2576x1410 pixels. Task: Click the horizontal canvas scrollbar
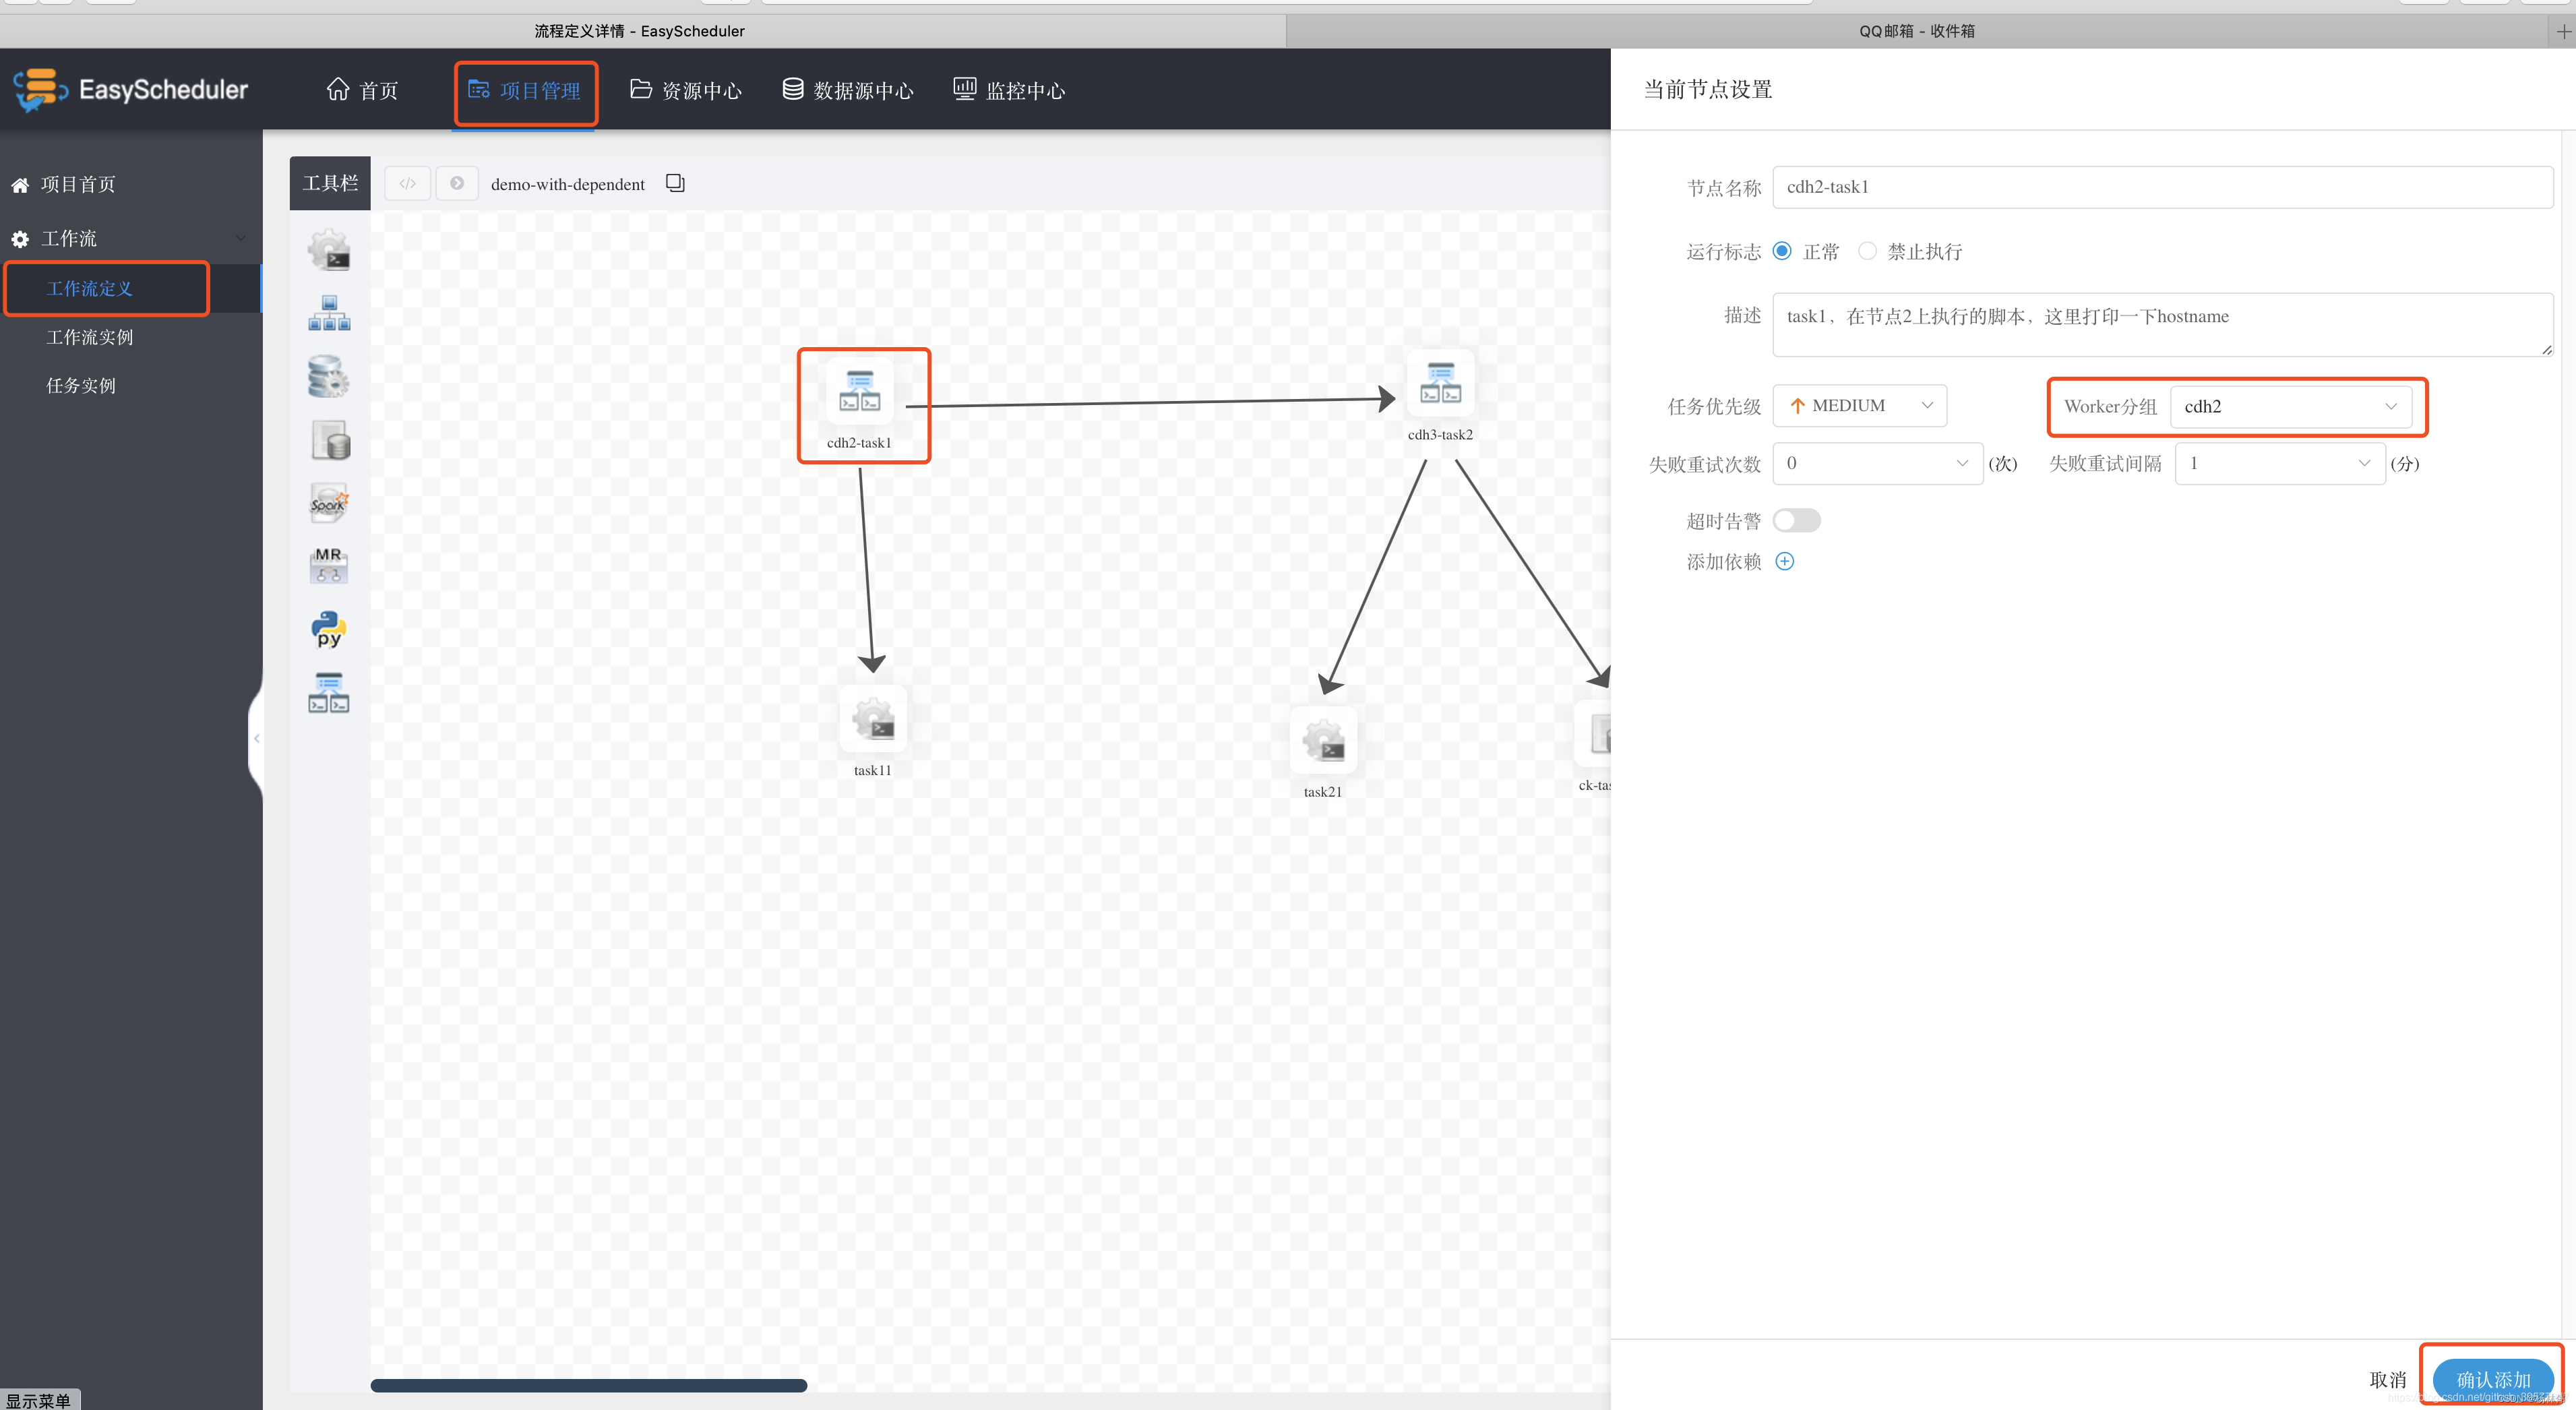589,1385
